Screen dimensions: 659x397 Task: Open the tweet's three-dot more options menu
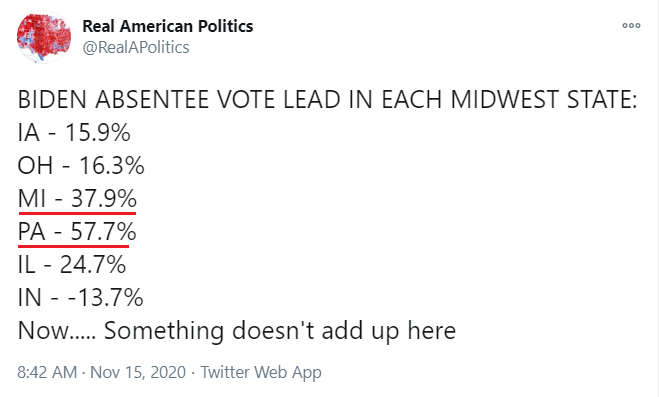(x=631, y=26)
